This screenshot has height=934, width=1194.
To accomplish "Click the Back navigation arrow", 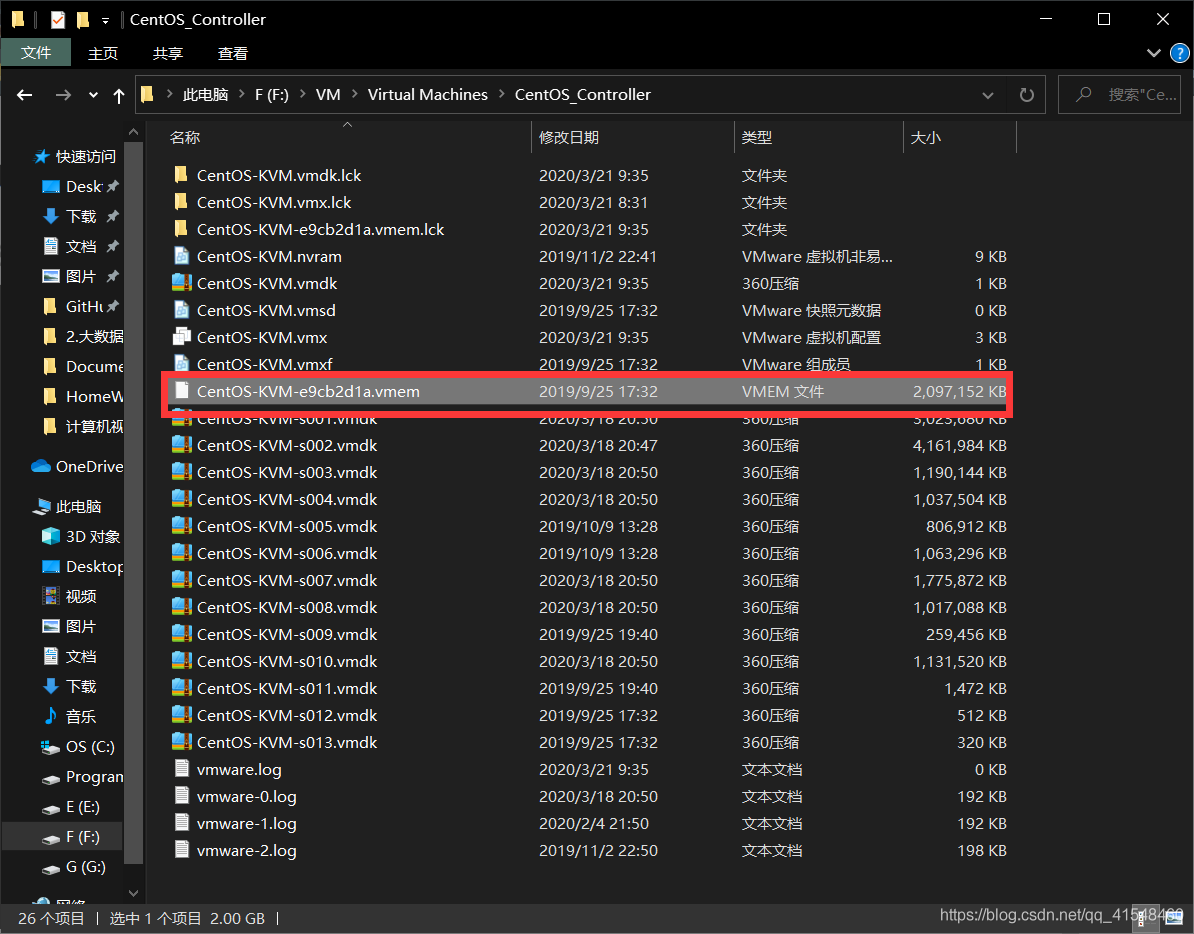I will pos(24,95).
